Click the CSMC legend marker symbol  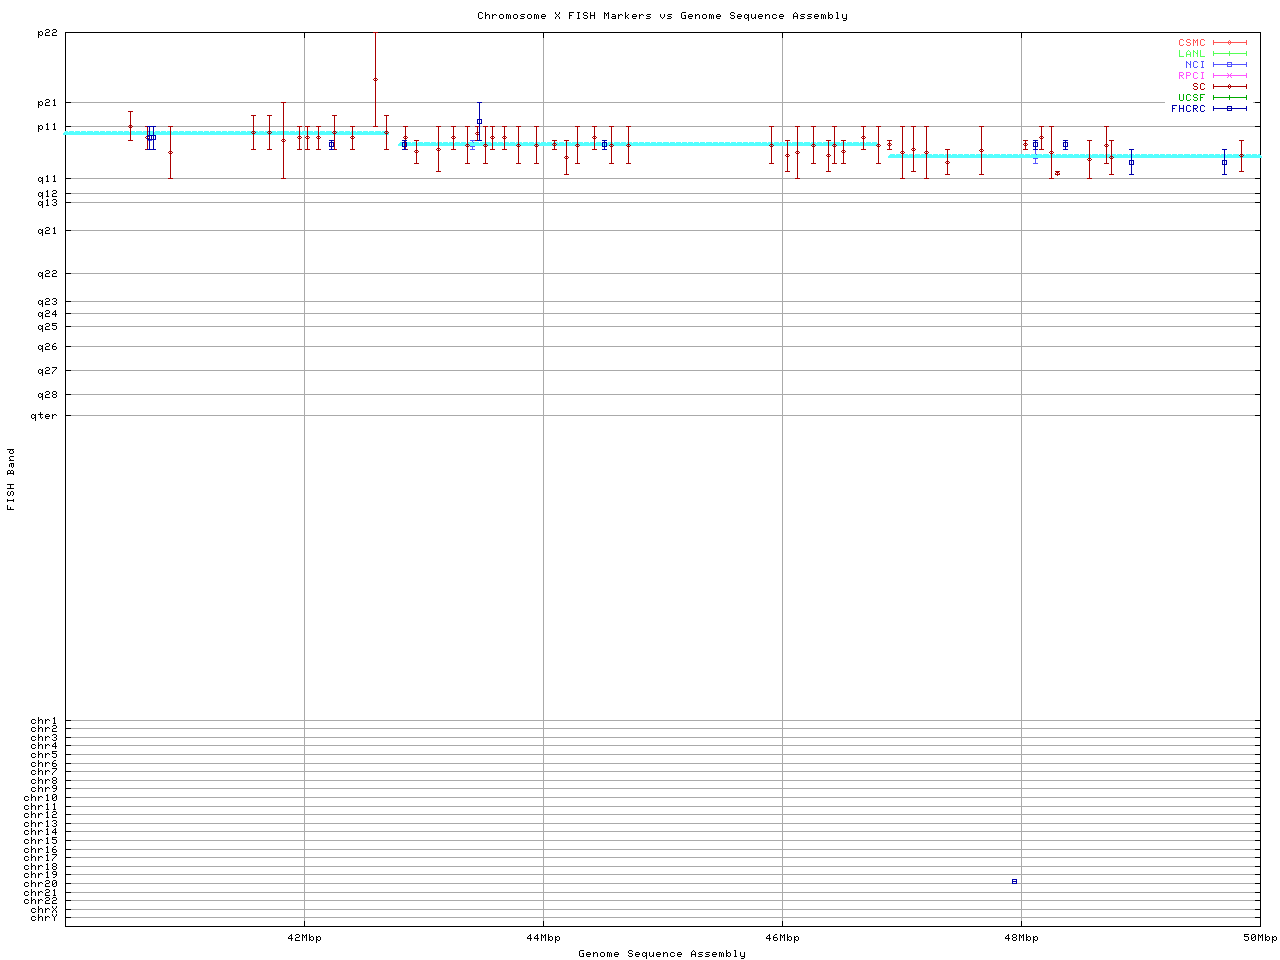(x=1229, y=43)
